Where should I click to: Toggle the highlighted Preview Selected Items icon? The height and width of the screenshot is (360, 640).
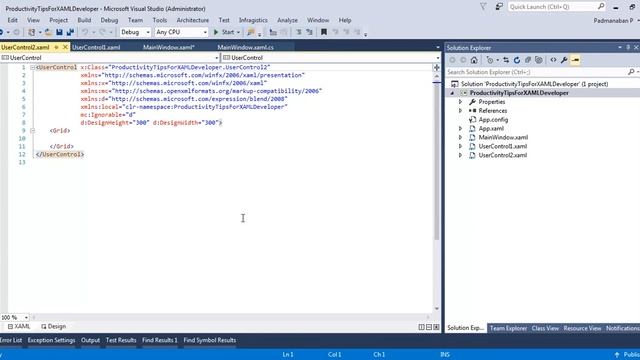click(x=575, y=60)
